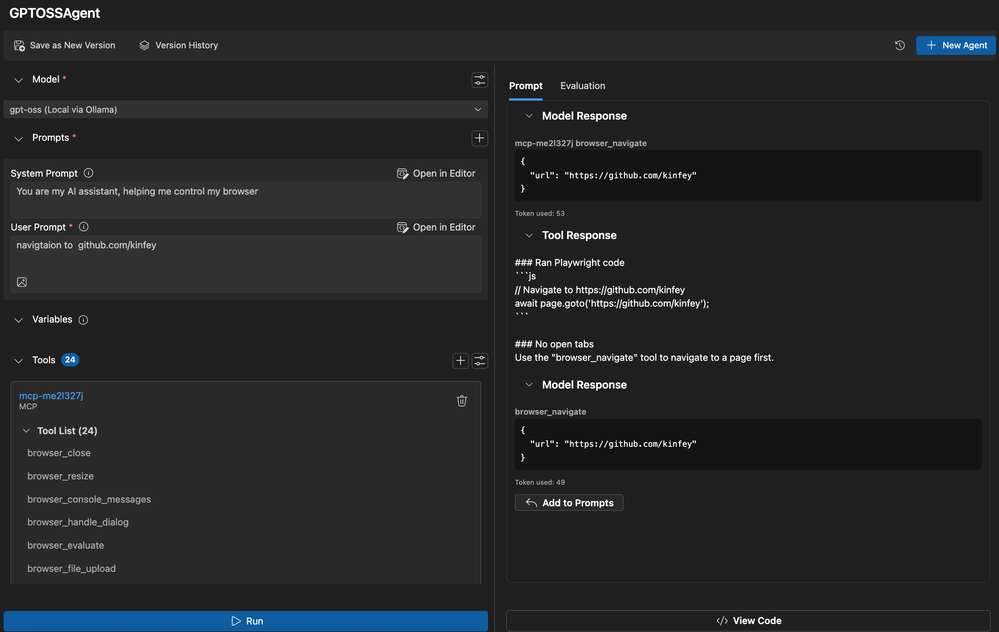This screenshot has height=632, width=999.
Task: Click User Prompt info icon
Action: (83, 227)
